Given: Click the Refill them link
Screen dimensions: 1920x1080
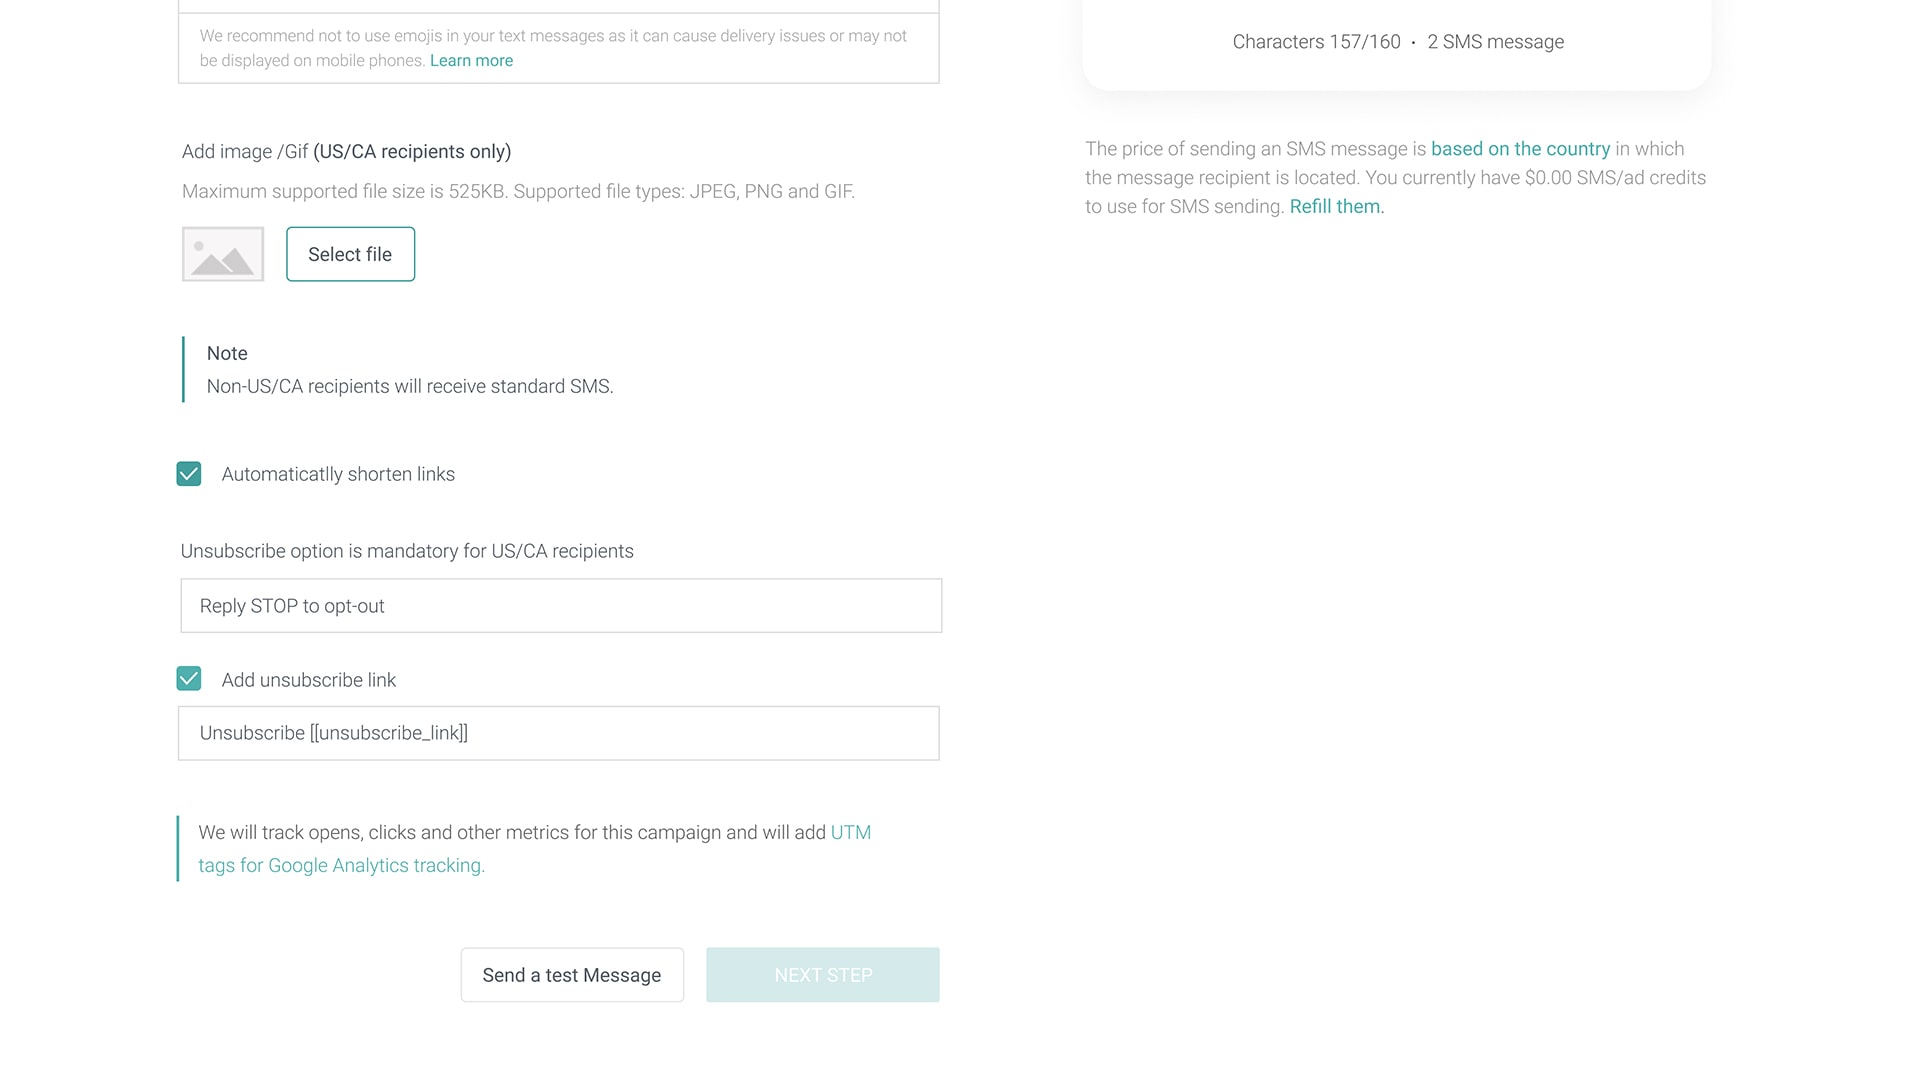Looking at the screenshot, I should tap(1336, 206).
